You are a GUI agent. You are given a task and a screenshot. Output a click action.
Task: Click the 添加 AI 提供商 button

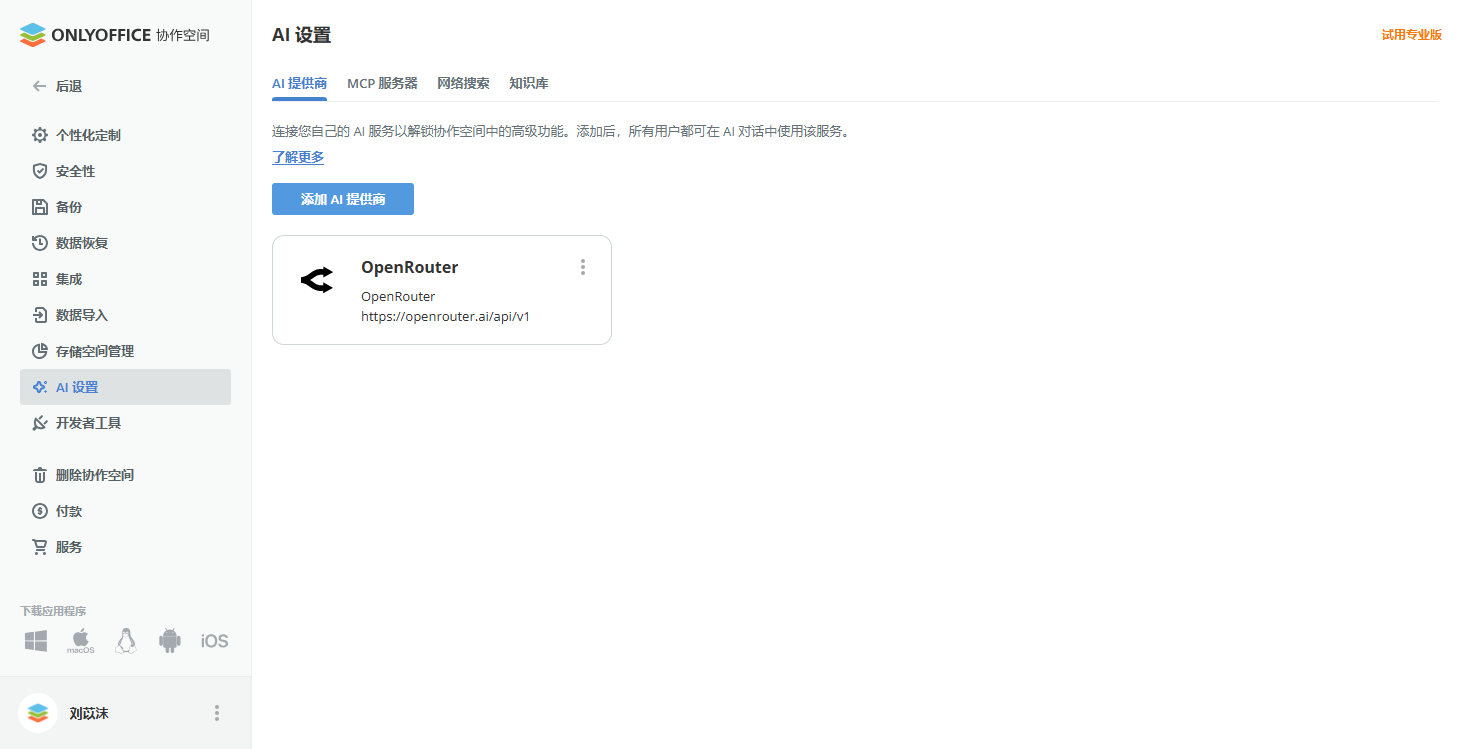pyautogui.click(x=342, y=198)
